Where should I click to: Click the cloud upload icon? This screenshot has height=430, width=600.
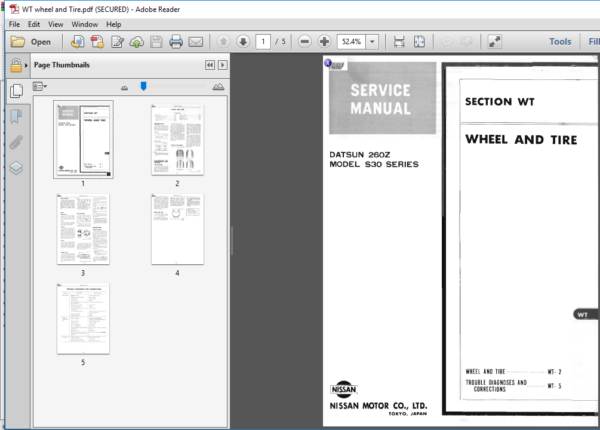click(x=137, y=42)
